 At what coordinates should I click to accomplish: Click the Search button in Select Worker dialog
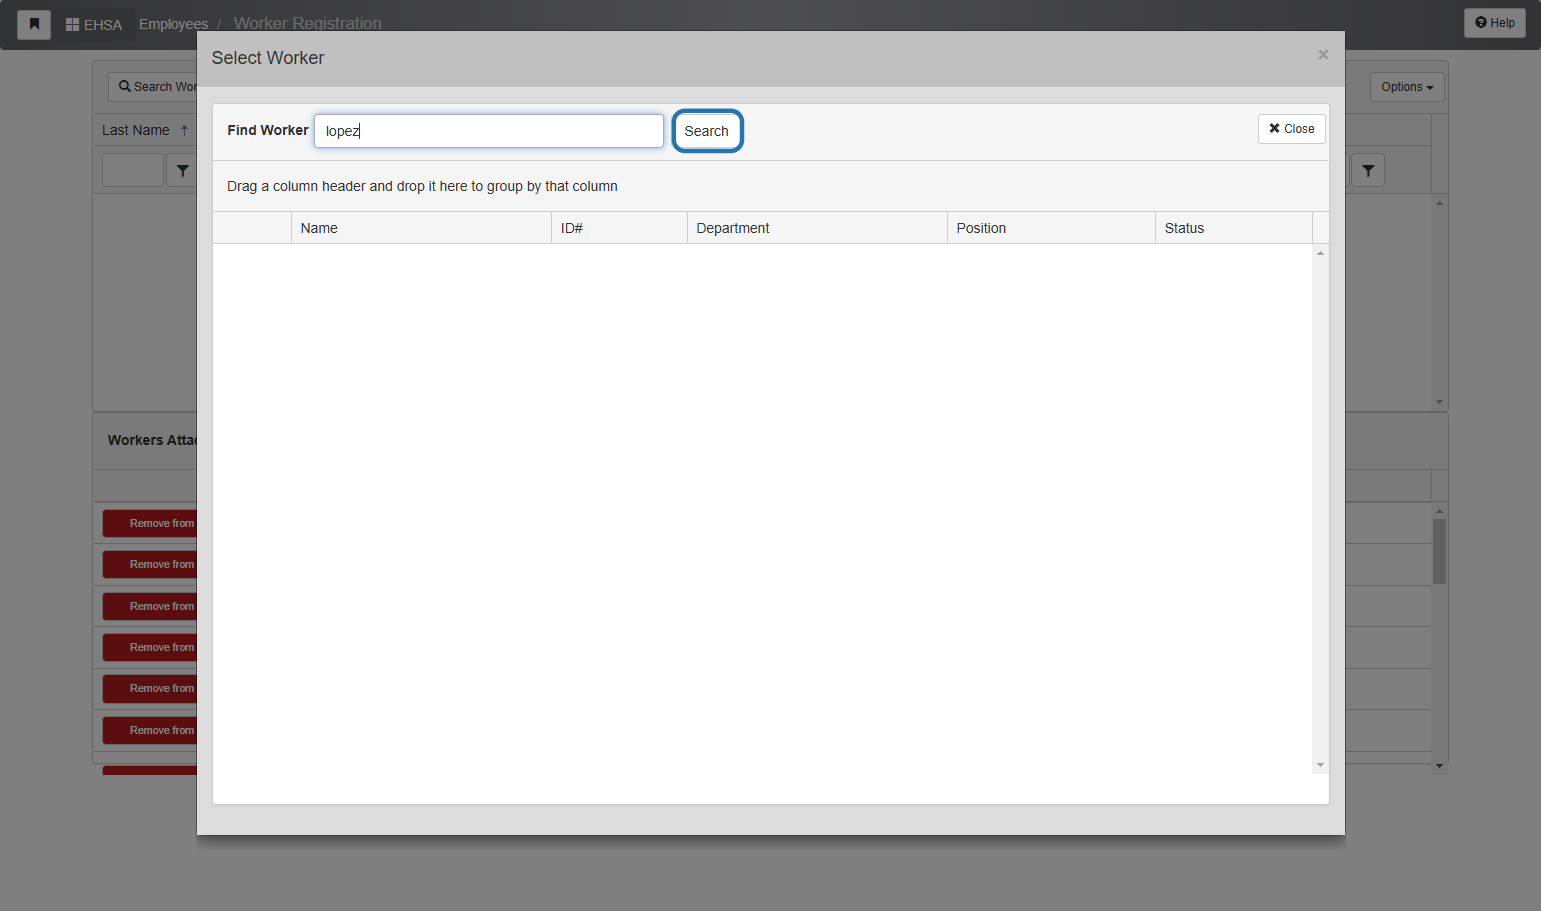(707, 131)
